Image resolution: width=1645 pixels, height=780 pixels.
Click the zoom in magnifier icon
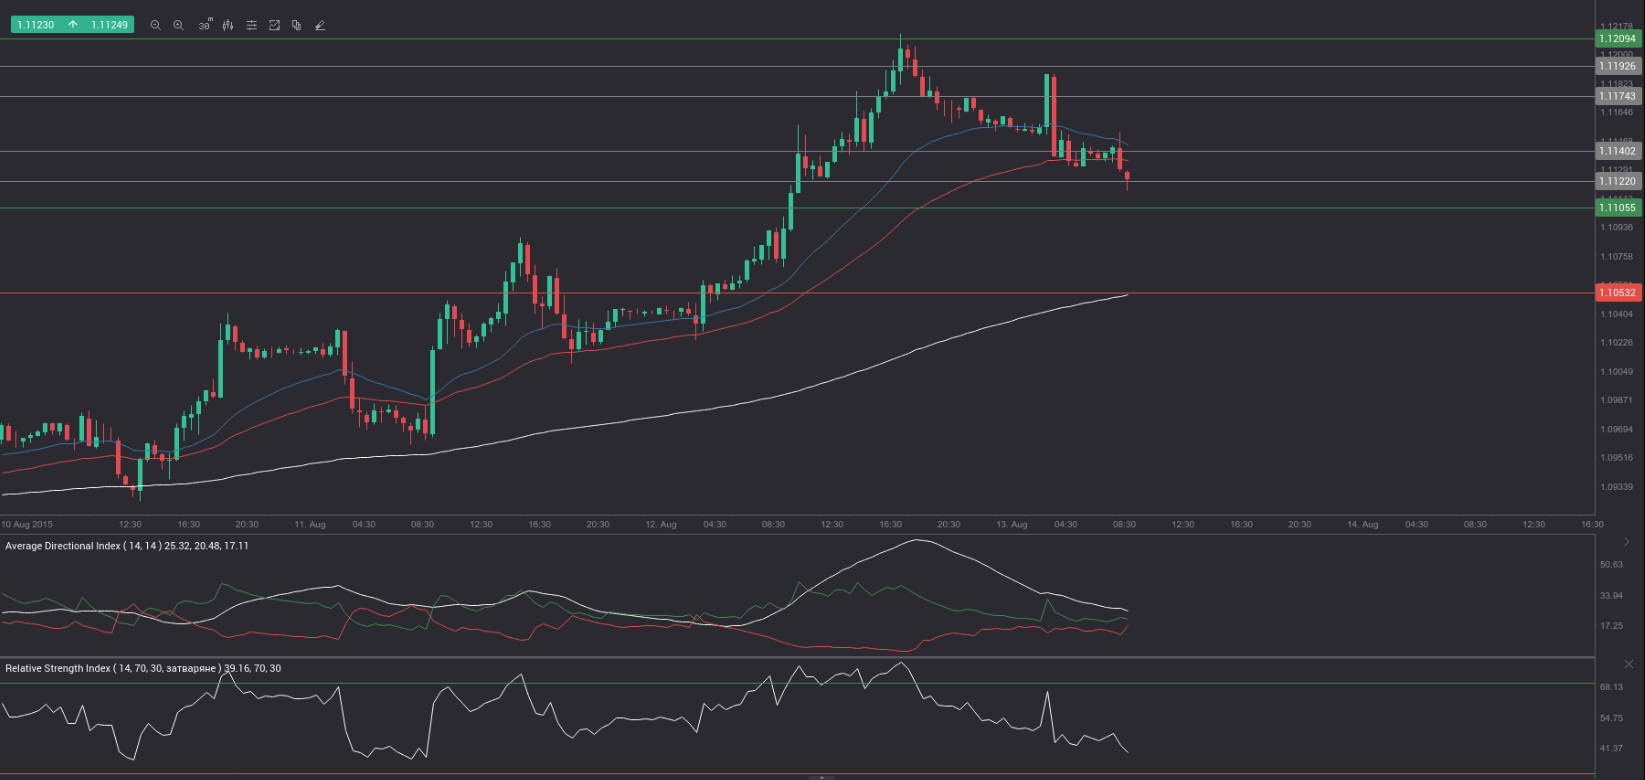178,25
